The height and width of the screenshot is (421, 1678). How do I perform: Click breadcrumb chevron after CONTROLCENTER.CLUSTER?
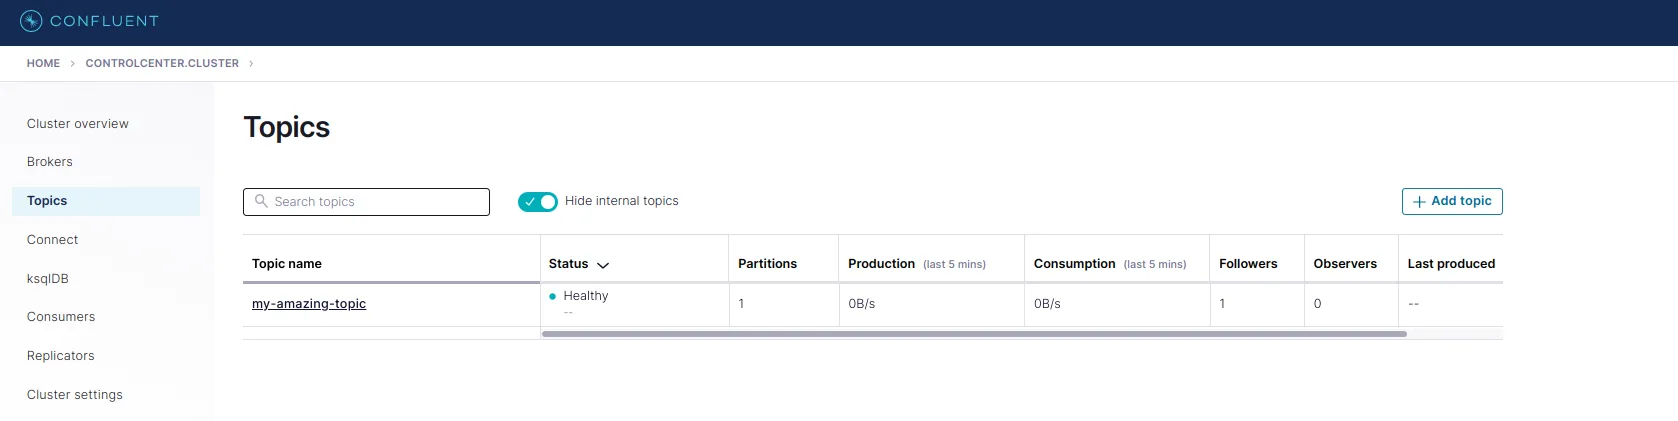click(x=251, y=64)
